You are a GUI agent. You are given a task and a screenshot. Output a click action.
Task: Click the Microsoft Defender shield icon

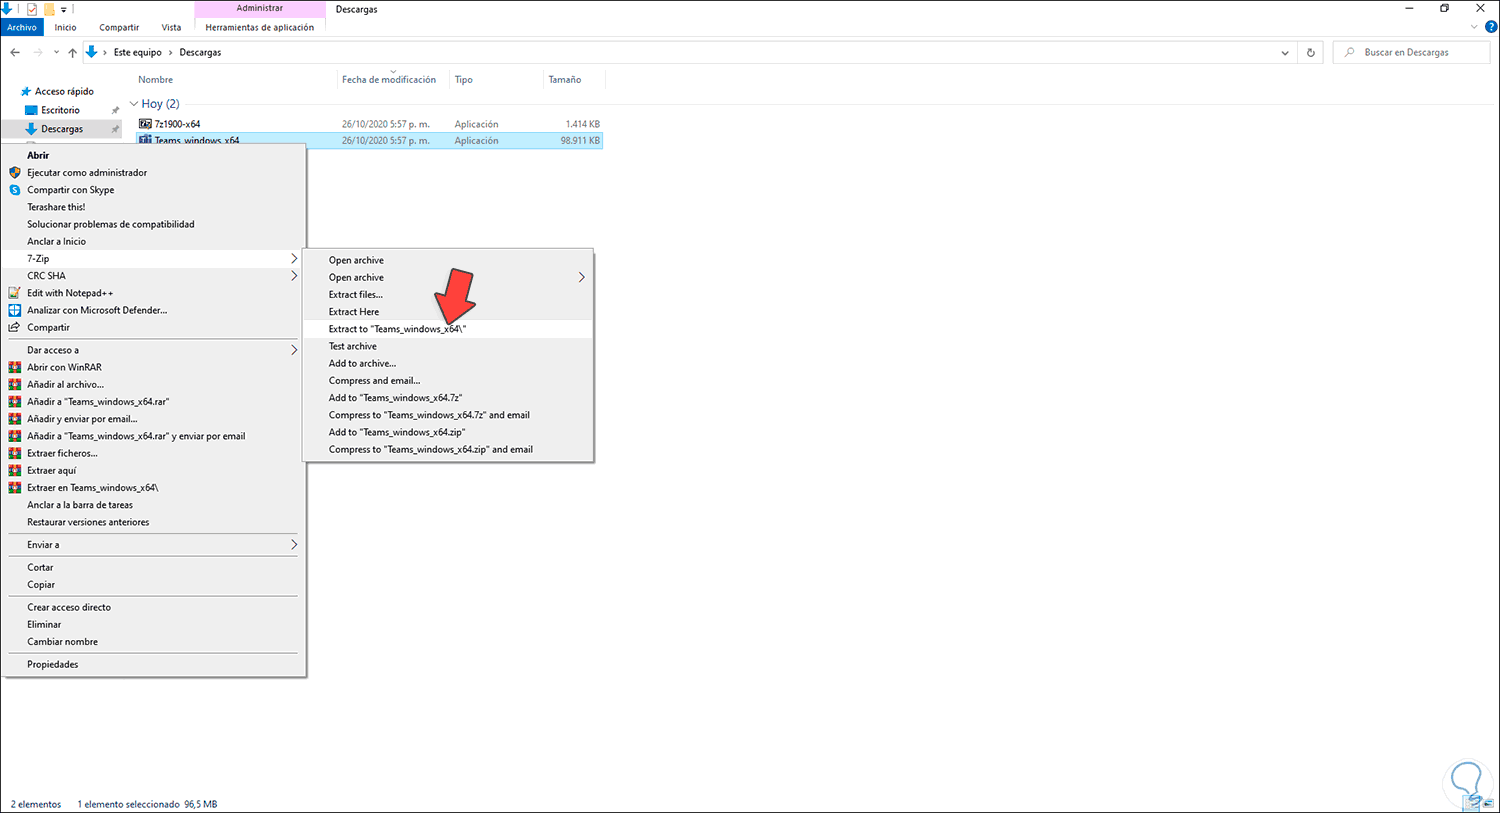coord(15,310)
